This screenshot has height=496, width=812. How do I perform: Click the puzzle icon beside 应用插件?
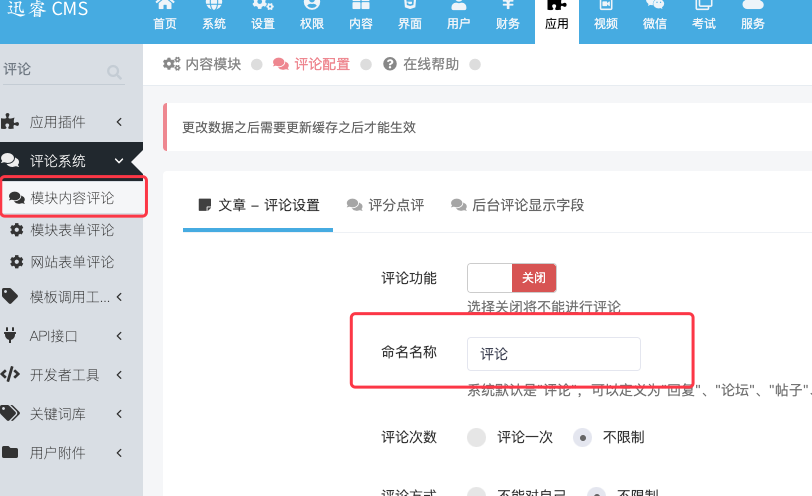[10, 122]
